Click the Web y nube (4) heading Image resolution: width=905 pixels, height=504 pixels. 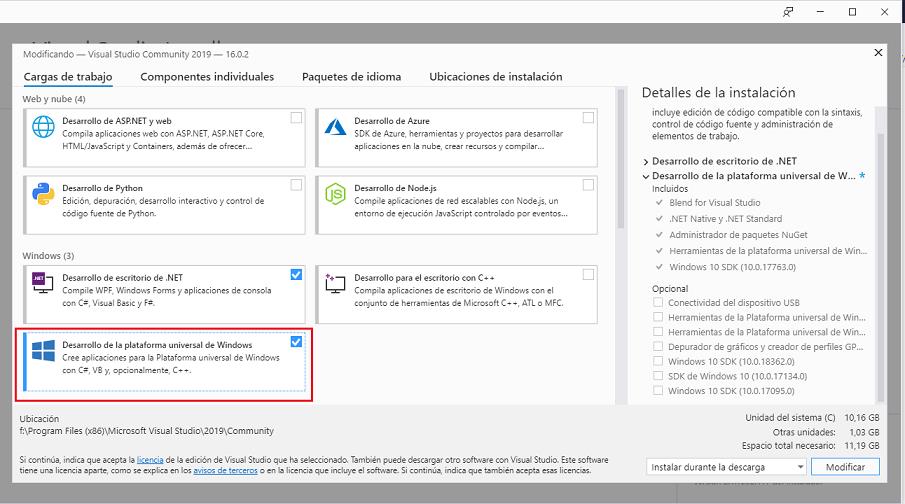[x=54, y=99]
